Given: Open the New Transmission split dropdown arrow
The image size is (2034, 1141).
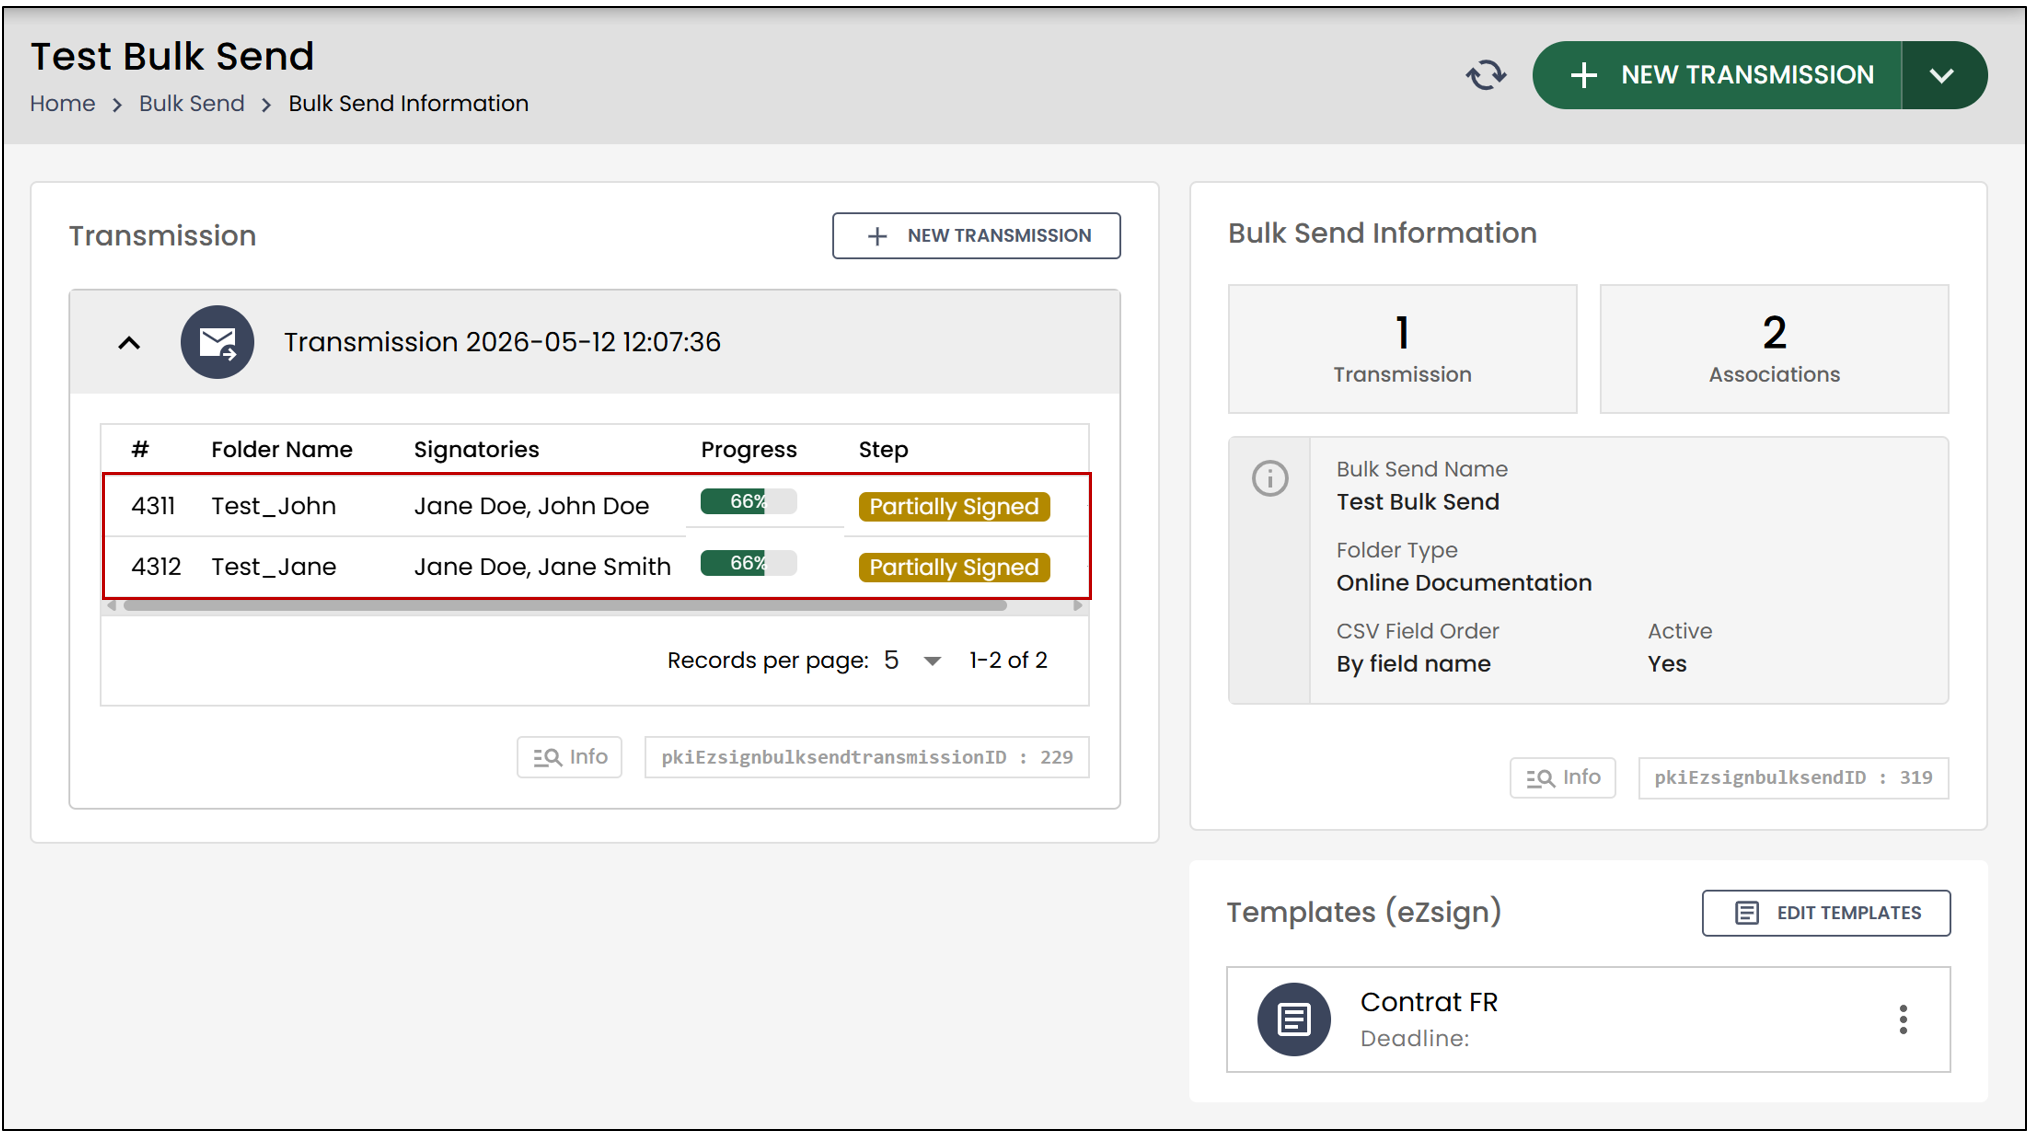Looking at the screenshot, I should click(x=1942, y=75).
